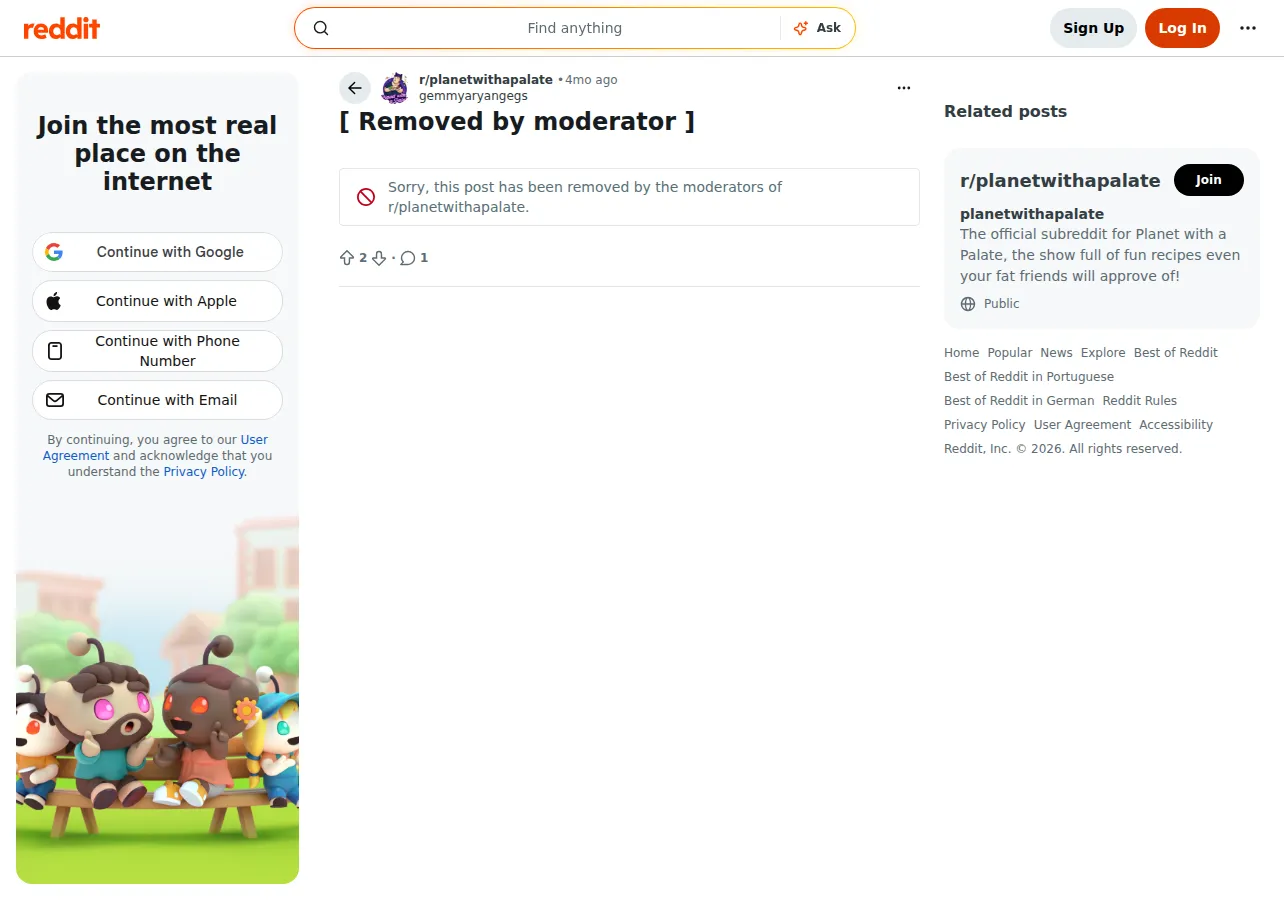Click the Sign Up button
This screenshot has height=900, width=1284.
pos(1093,28)
